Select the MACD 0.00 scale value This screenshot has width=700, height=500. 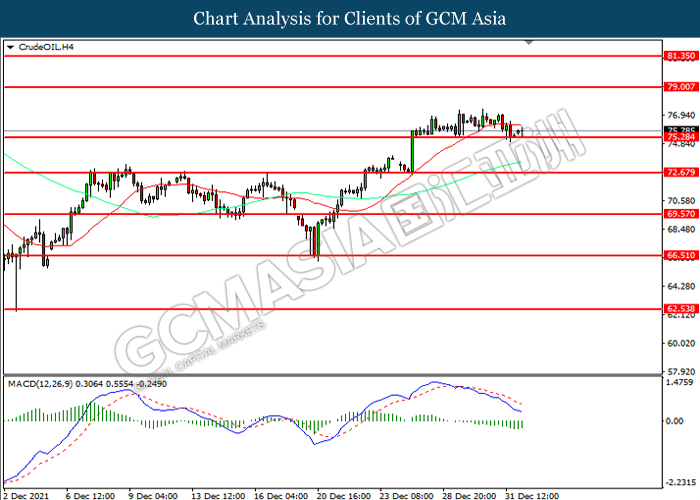675,421
